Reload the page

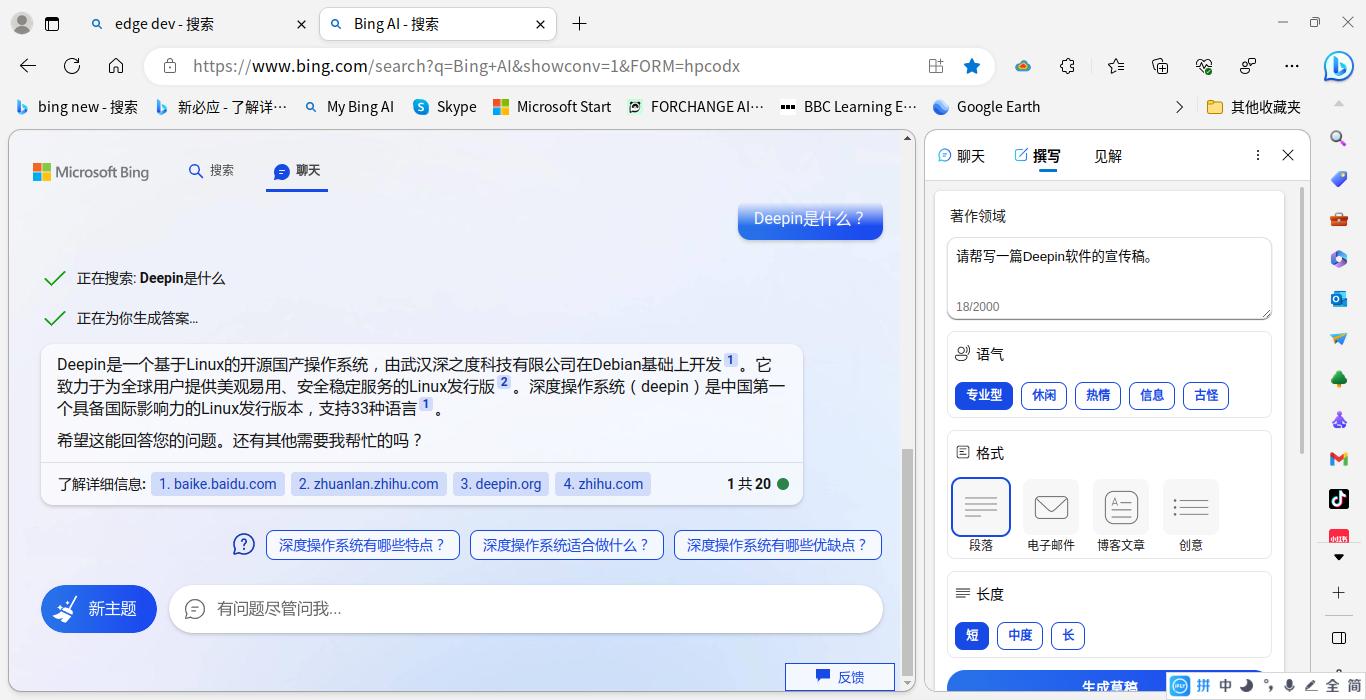click(72, 66)
